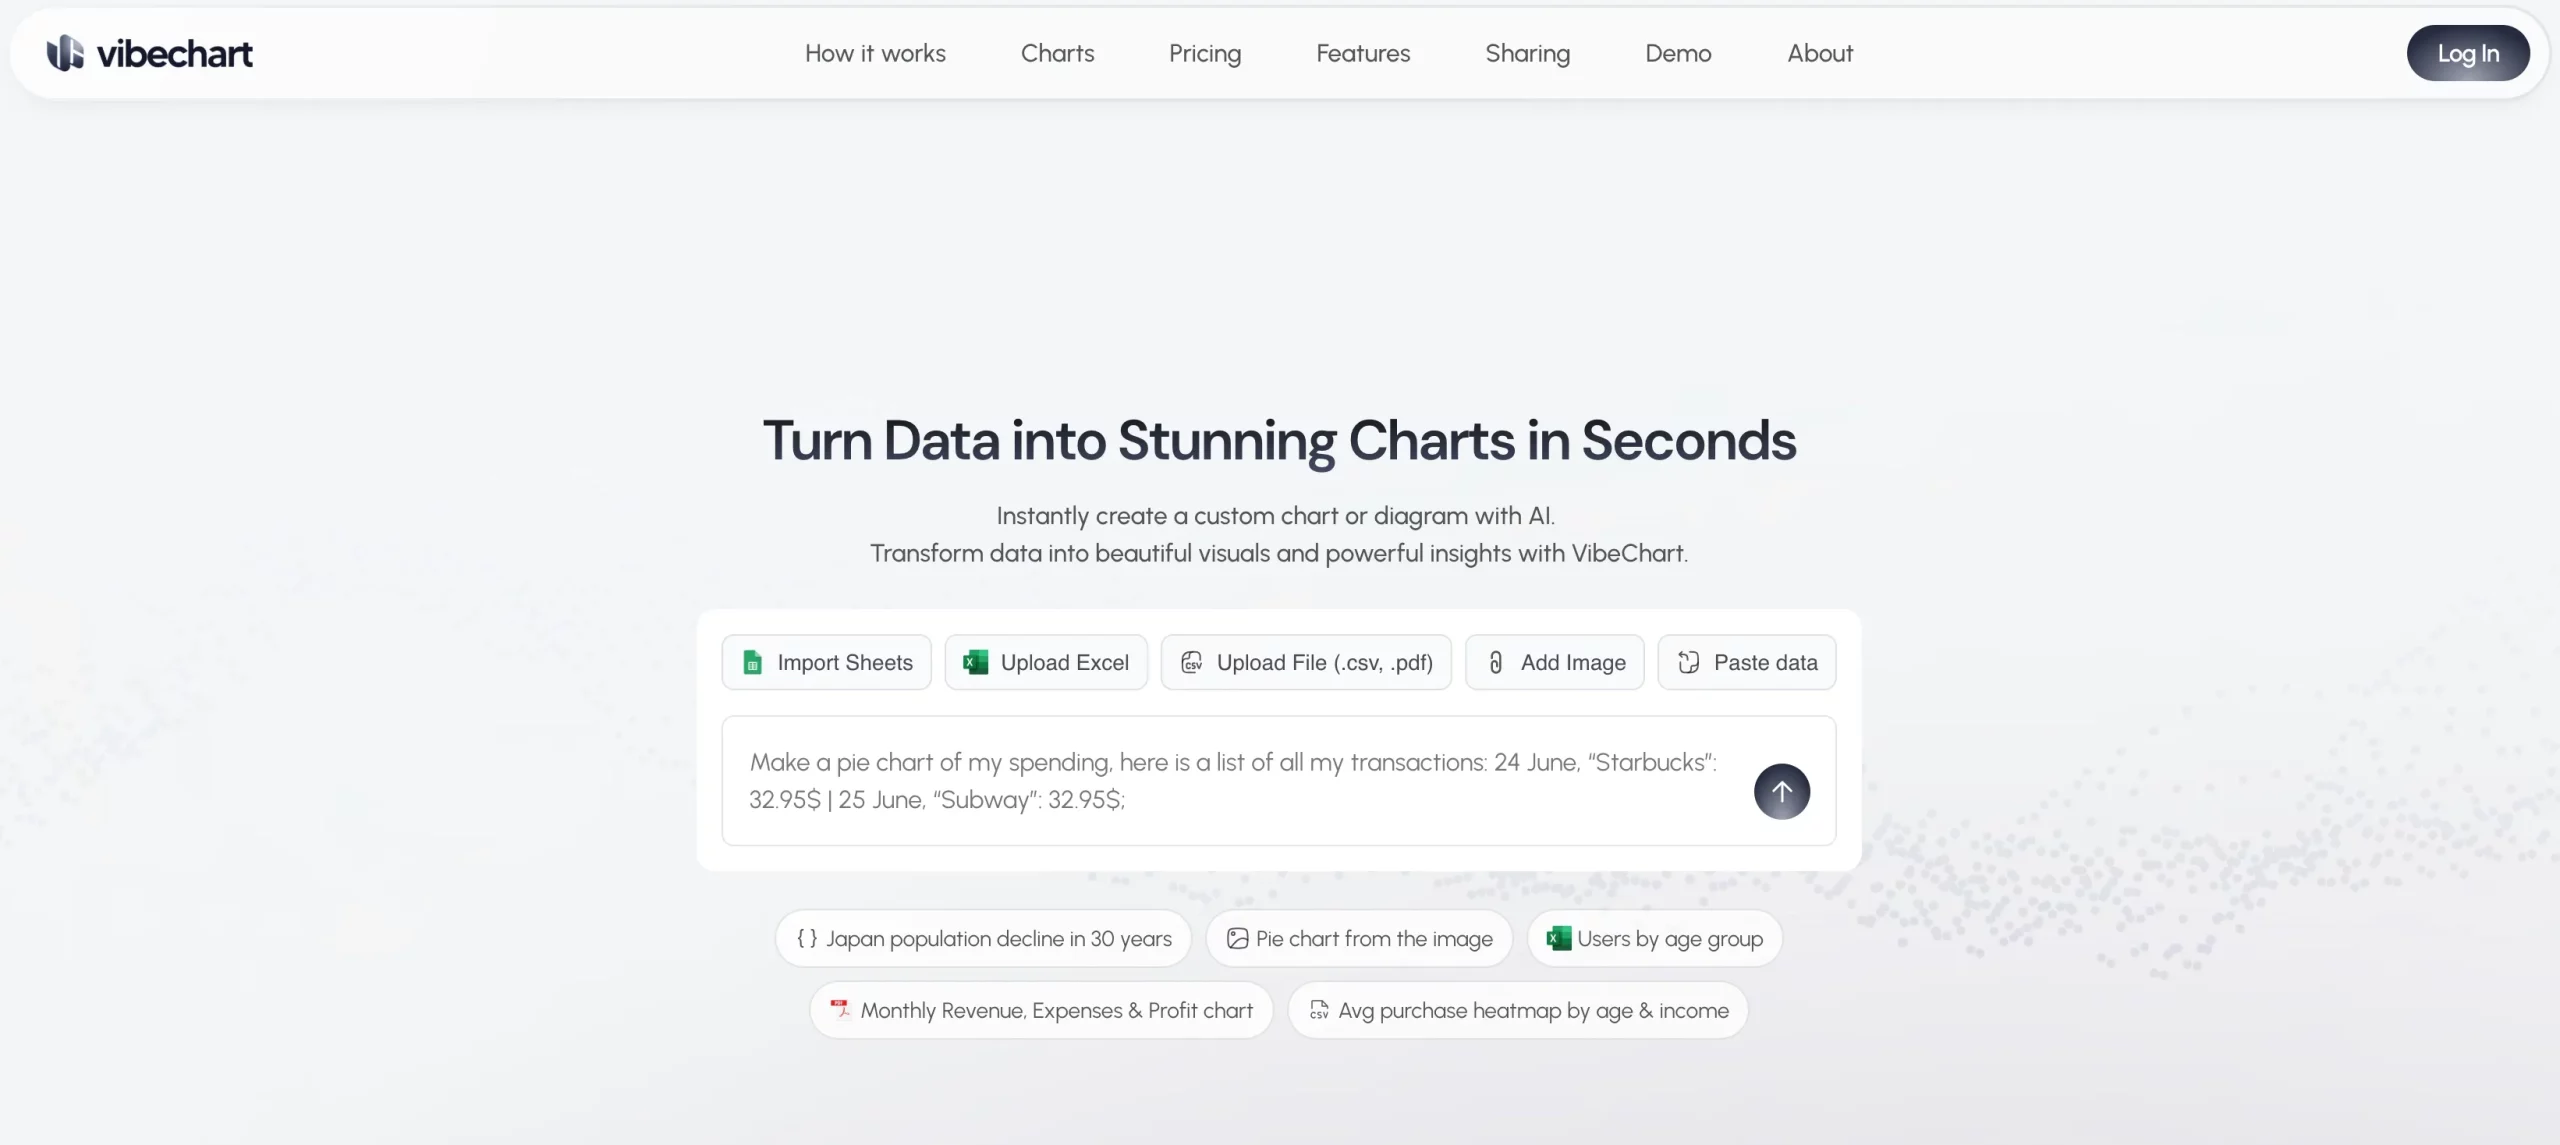This screenshot has height=1145, width=2560.
Task: Click the Excel icon on Users by age group
Action: click(x=1558, y=939)
